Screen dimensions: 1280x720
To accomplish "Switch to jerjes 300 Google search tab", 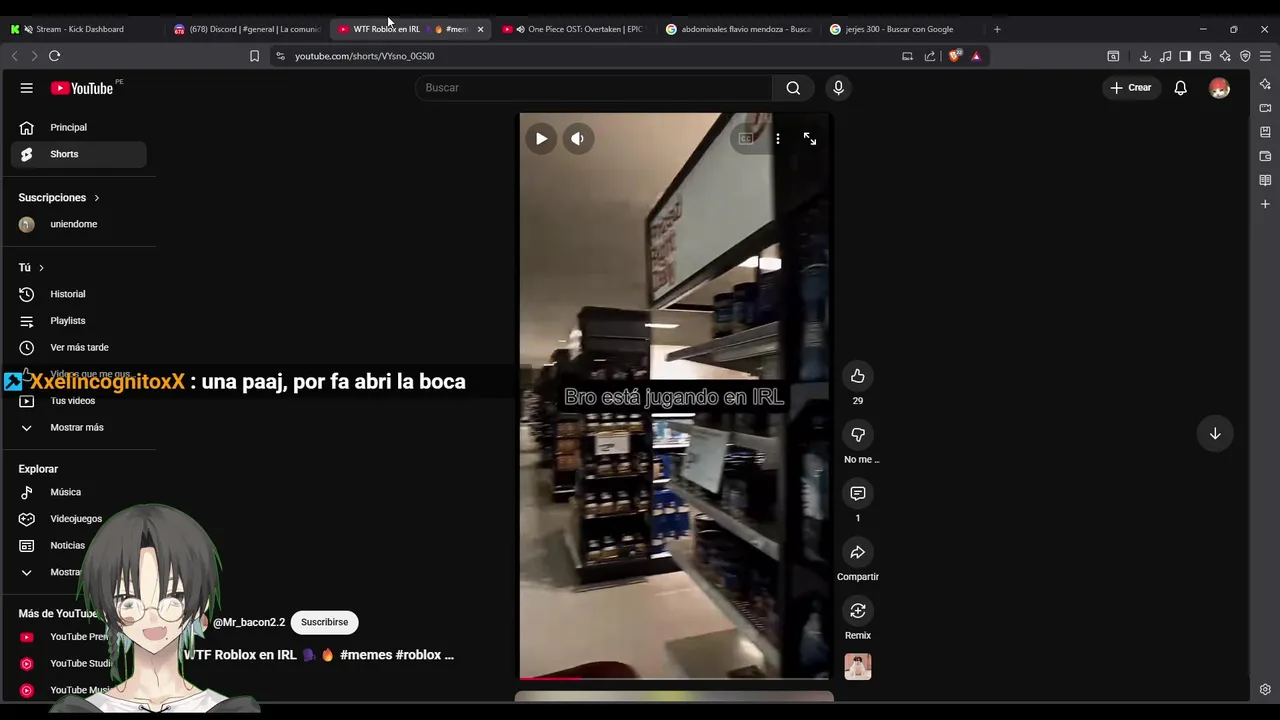I will tap(902, 29).
